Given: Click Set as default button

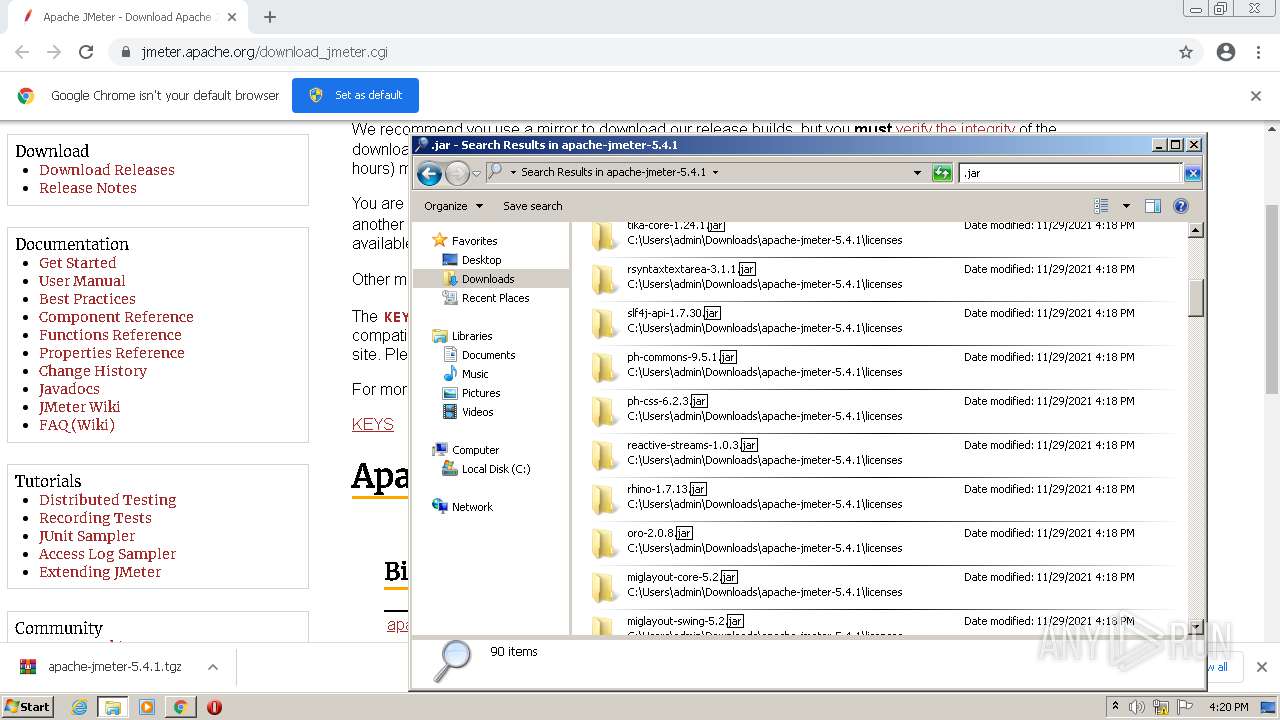Looking at the screenshot, I should pyautogui.click(x=355, y=95).
